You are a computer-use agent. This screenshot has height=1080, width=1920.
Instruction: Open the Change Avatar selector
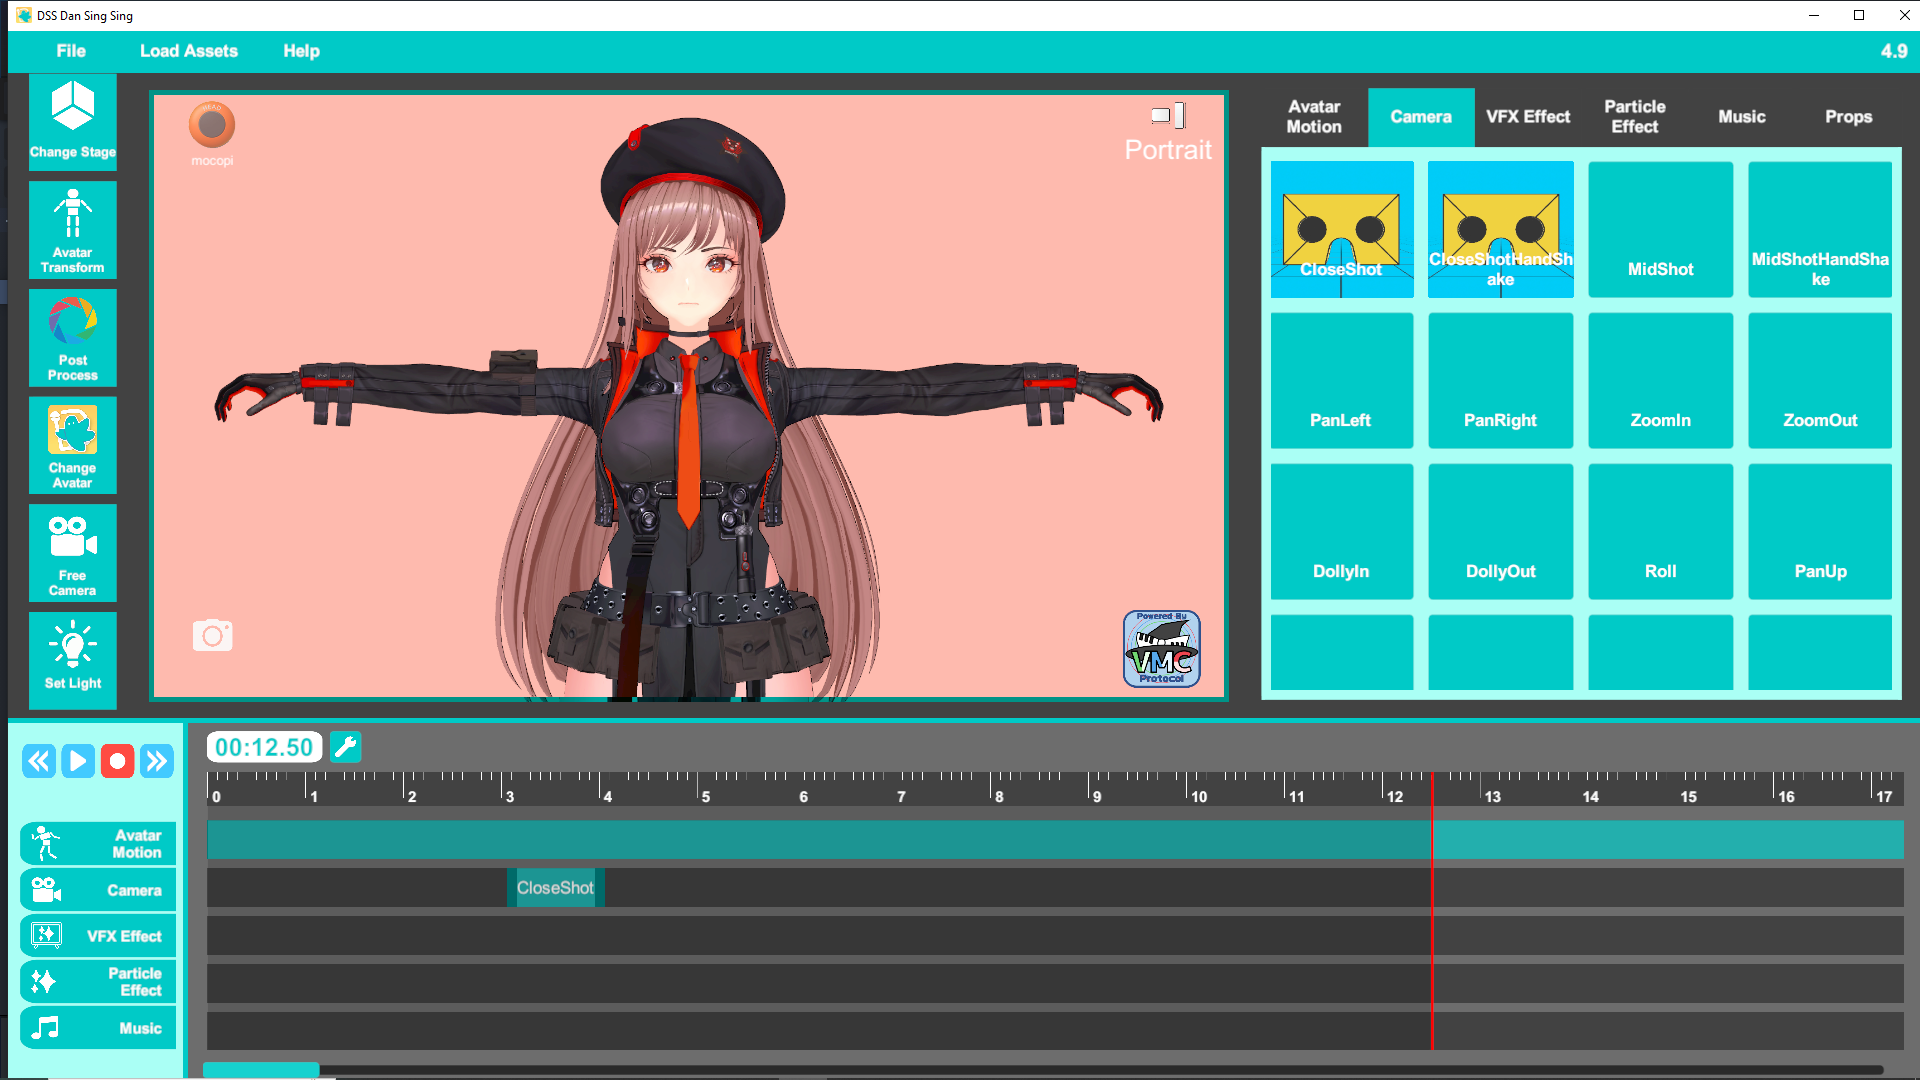tap(71, 445)
